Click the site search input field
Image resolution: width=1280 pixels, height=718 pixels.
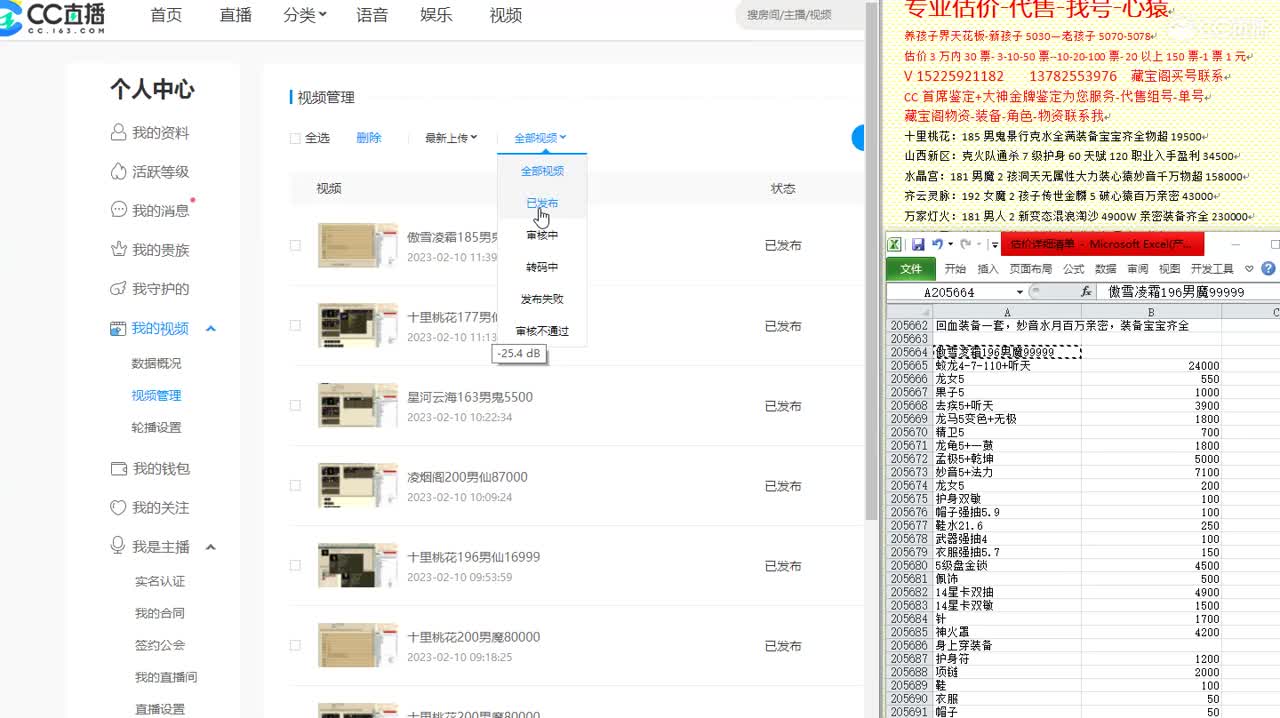(x=800, y=15)
